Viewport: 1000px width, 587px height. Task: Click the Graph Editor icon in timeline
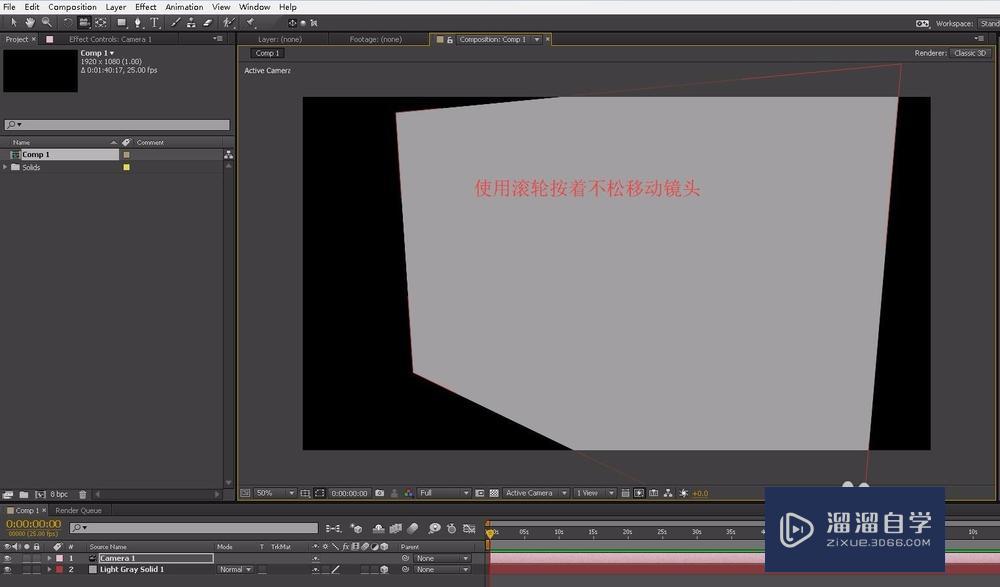469,528
